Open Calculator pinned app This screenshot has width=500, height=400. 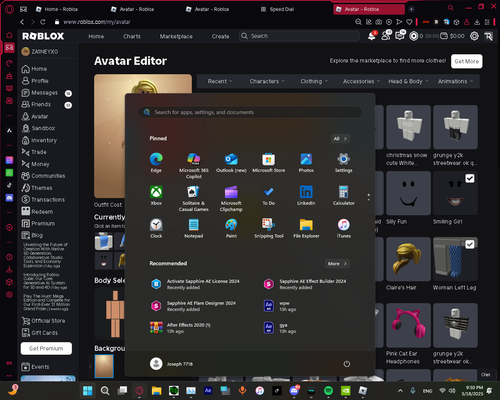pyautogui.click(x=343, y=196)
